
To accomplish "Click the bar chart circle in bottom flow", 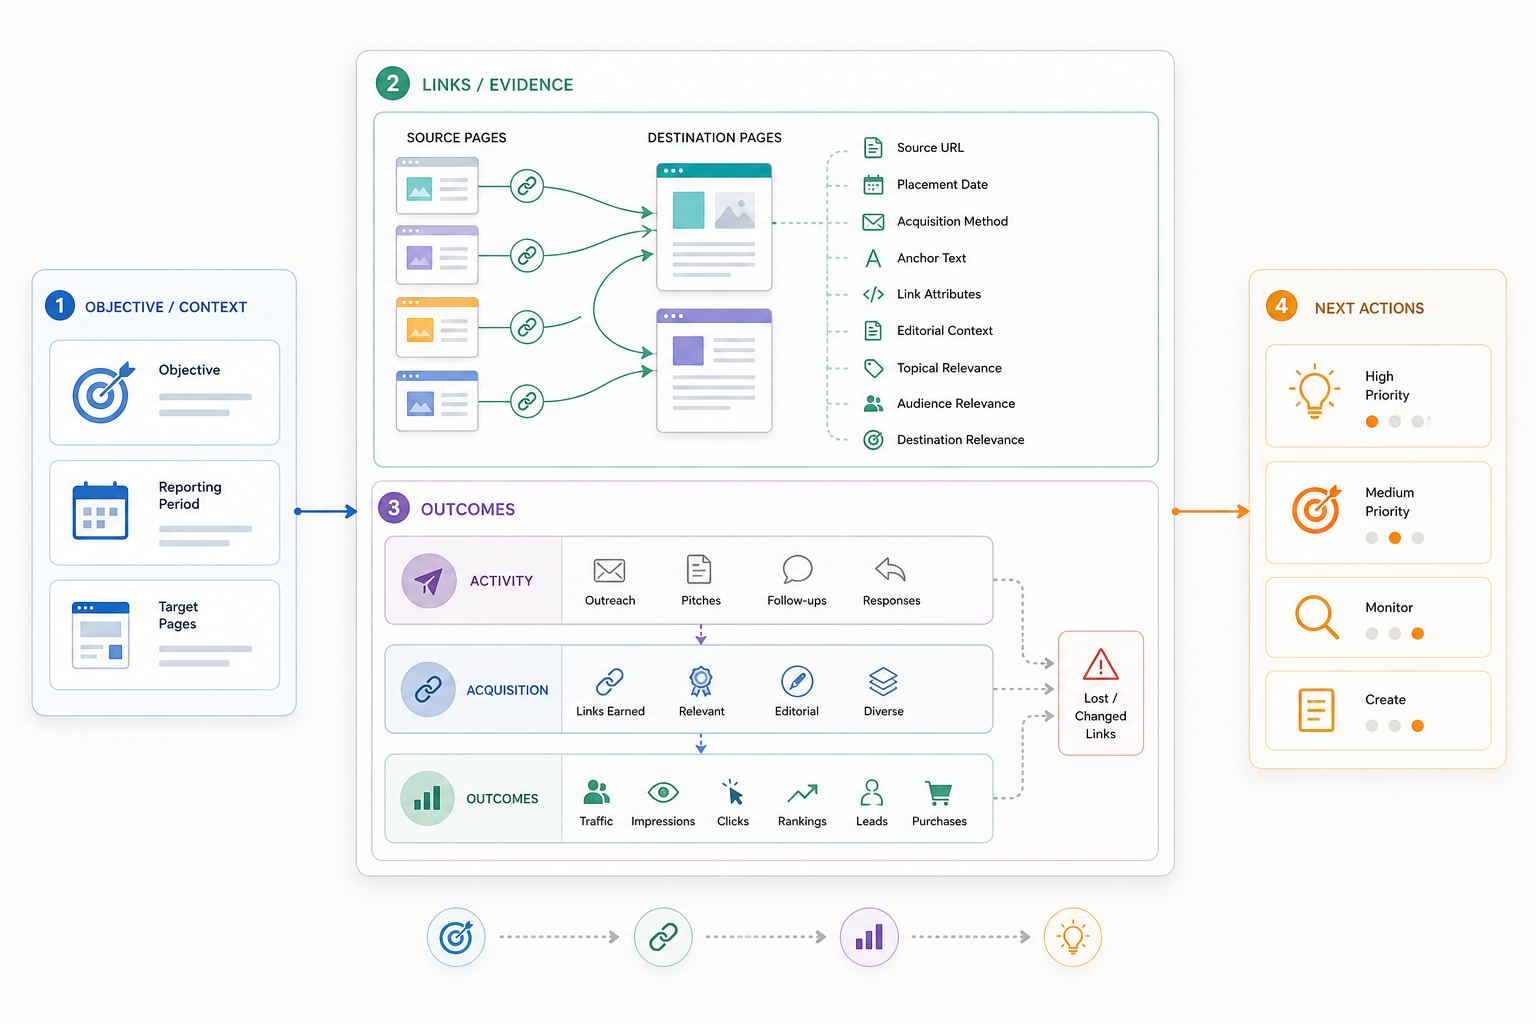I will pos(869,937).
